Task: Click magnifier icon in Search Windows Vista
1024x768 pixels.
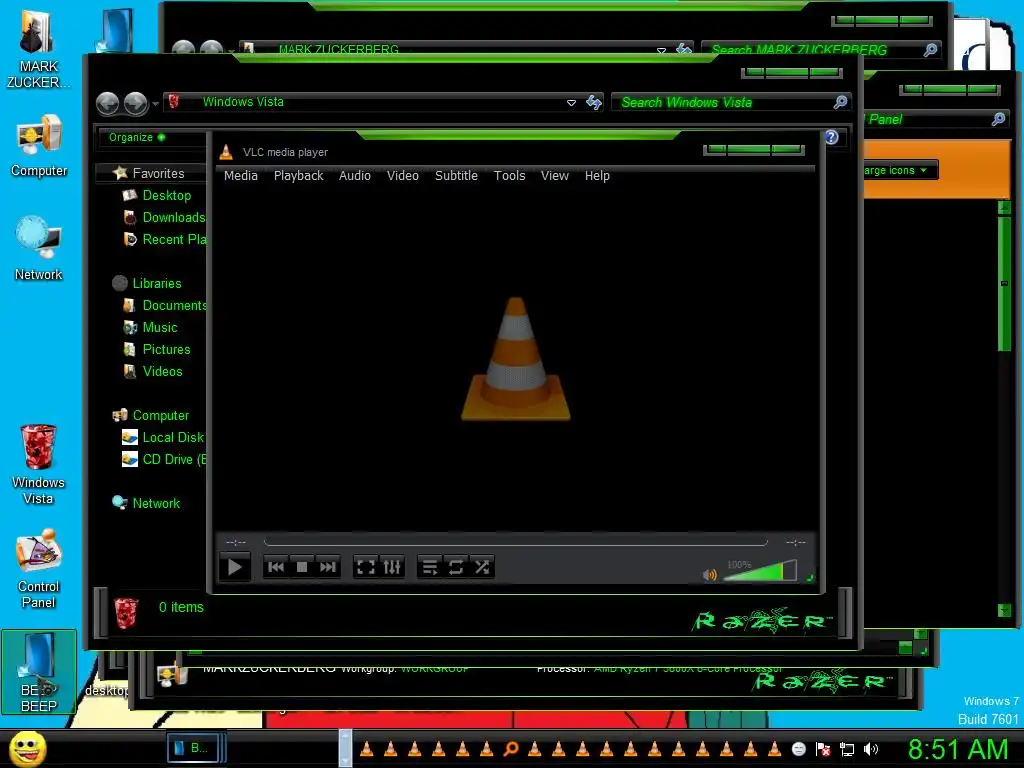Action: (840, 102)
